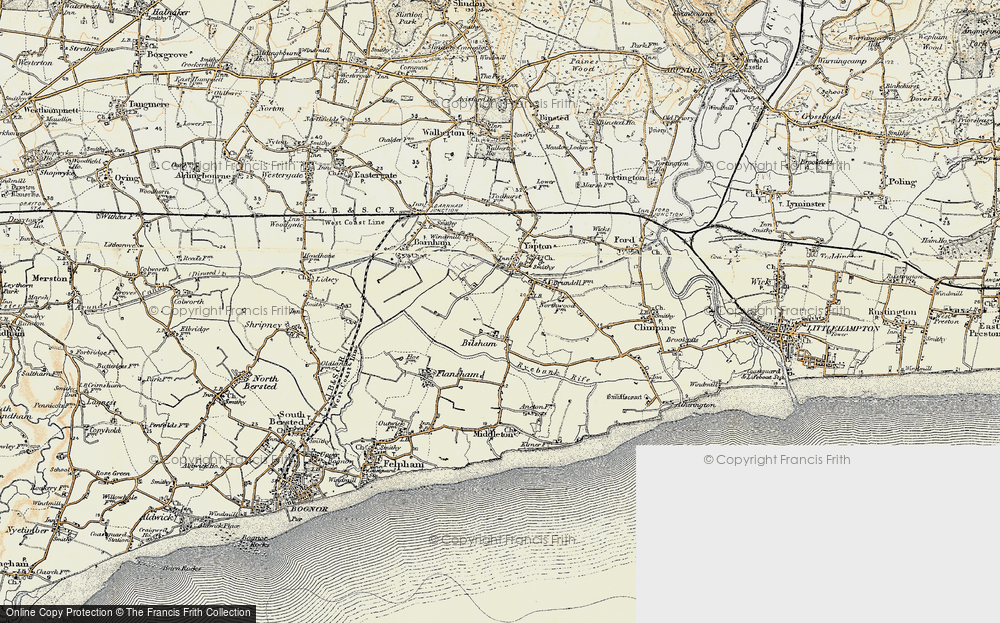Click the Eastergate village label
Image resolution: width=1000 pixels, height=623 pixels.
(376, 175)
